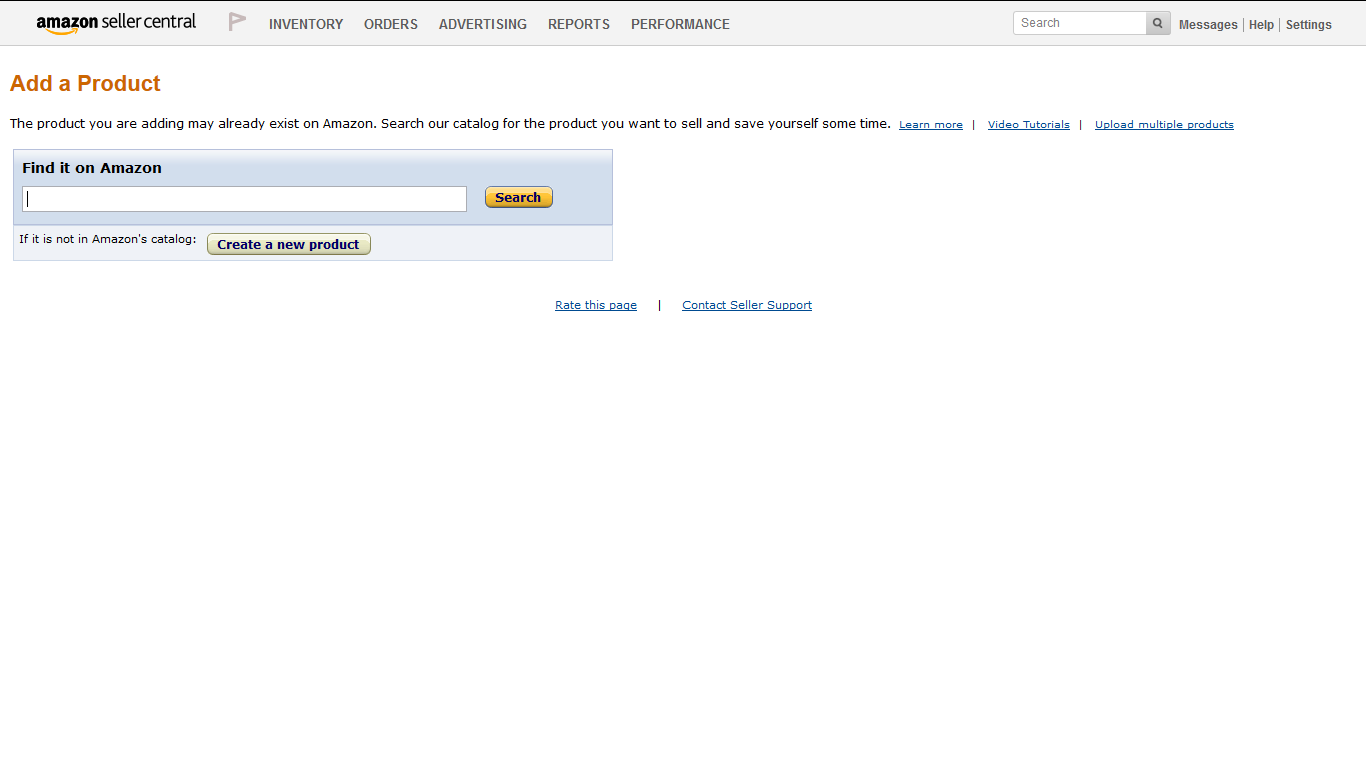Open the Advertising menu
This screenshot has height=768, width=1366.
(x=483, y=24)
